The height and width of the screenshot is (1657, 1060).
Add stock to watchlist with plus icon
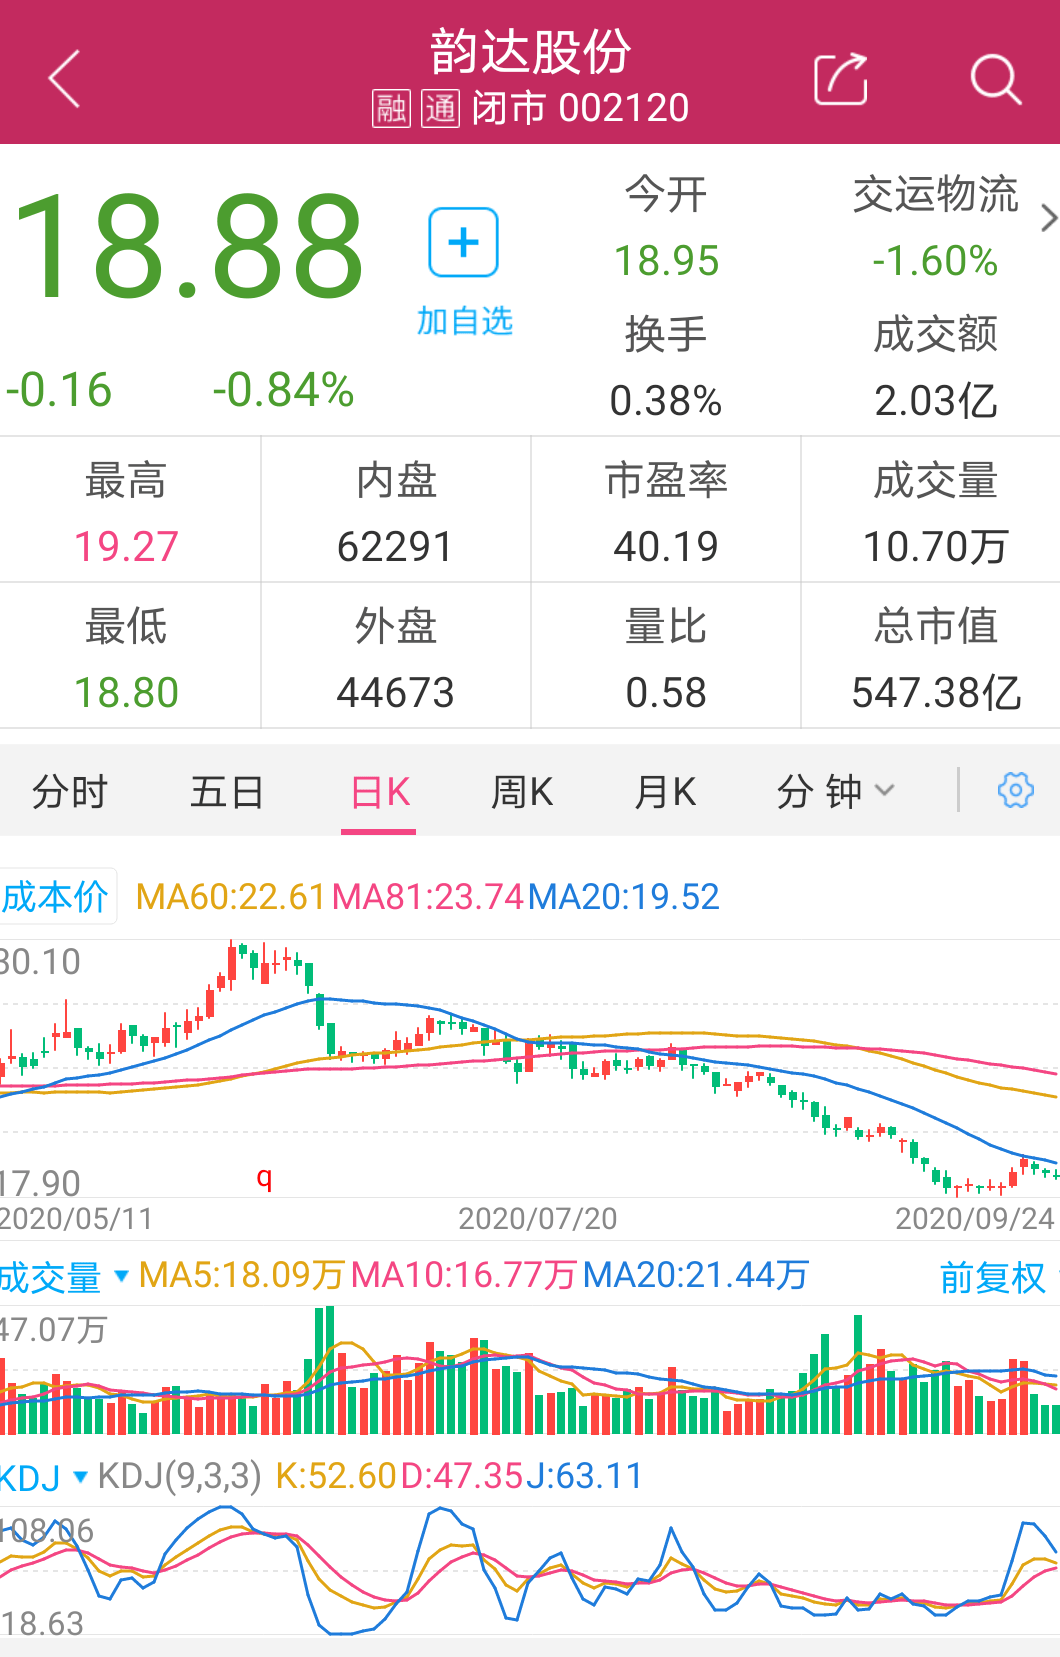(x=464, y=242)
